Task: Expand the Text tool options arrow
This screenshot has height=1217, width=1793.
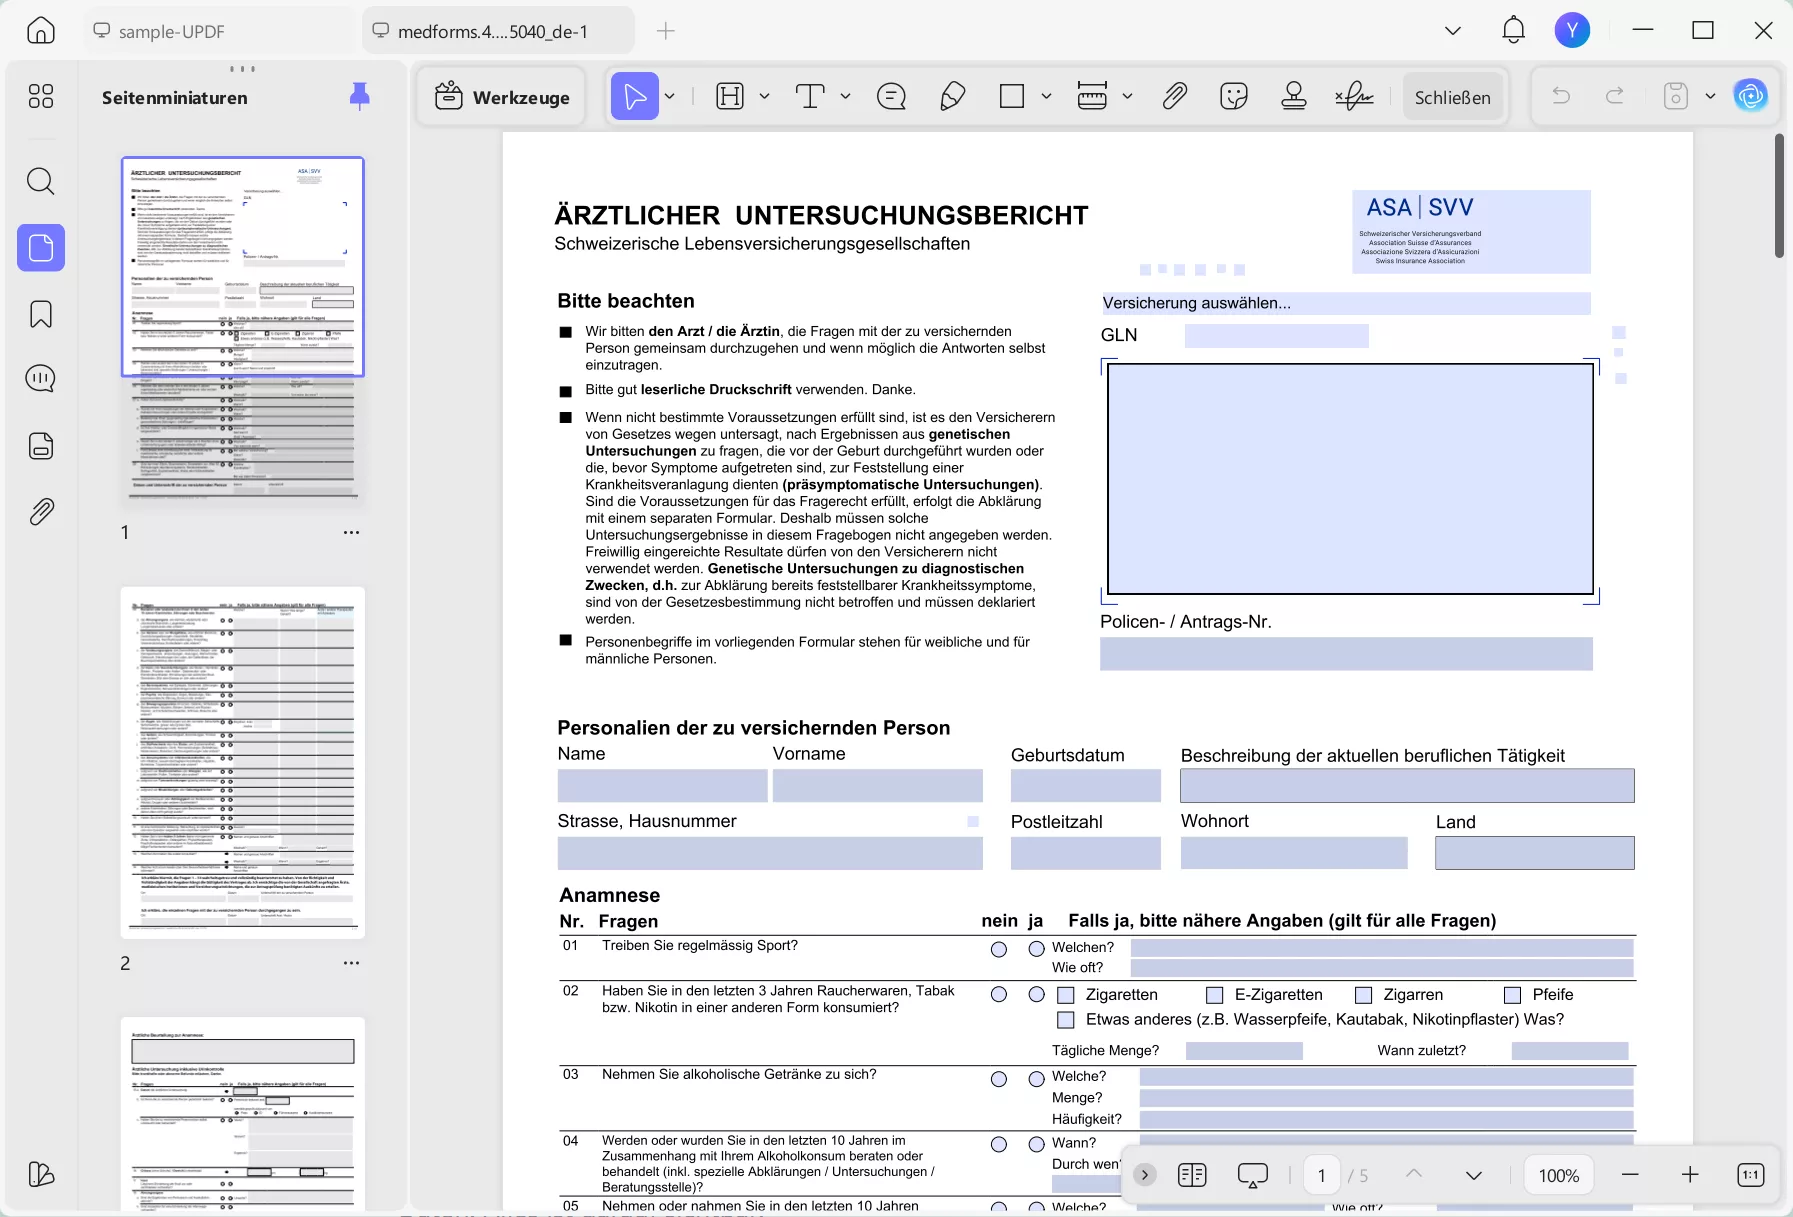Action: 846,96
